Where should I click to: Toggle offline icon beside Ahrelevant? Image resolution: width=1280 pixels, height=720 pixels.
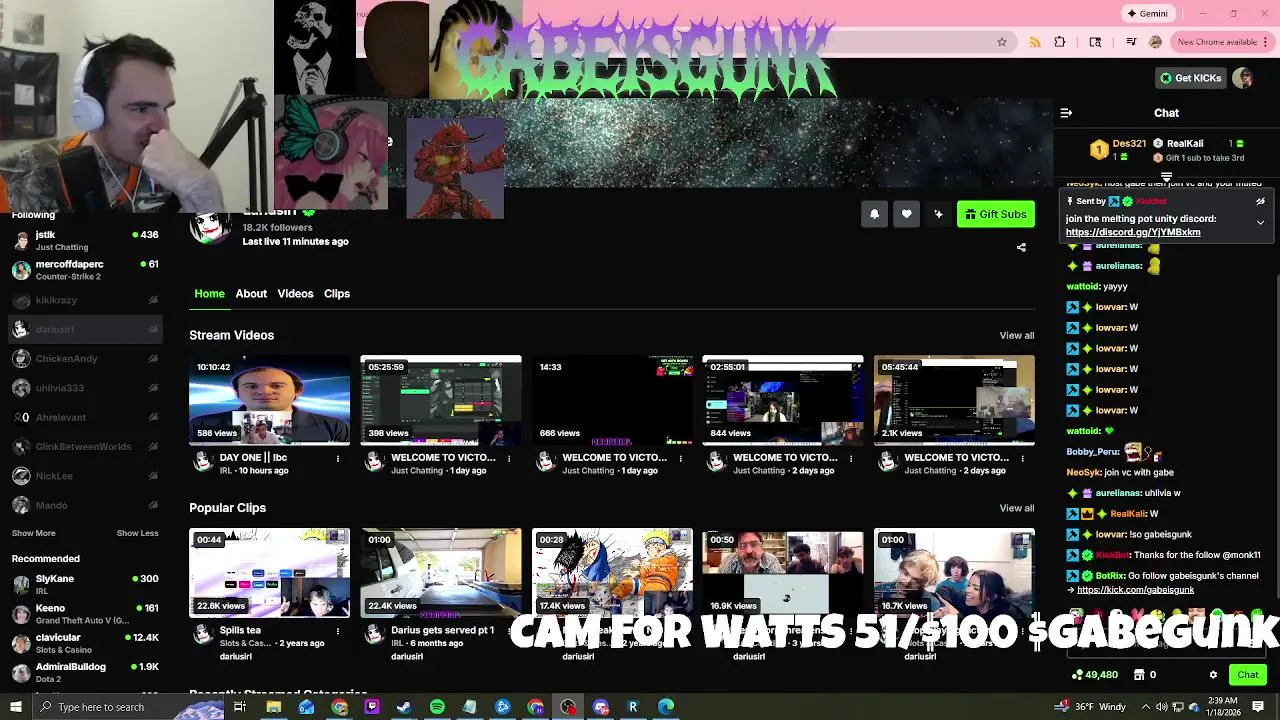153,417
